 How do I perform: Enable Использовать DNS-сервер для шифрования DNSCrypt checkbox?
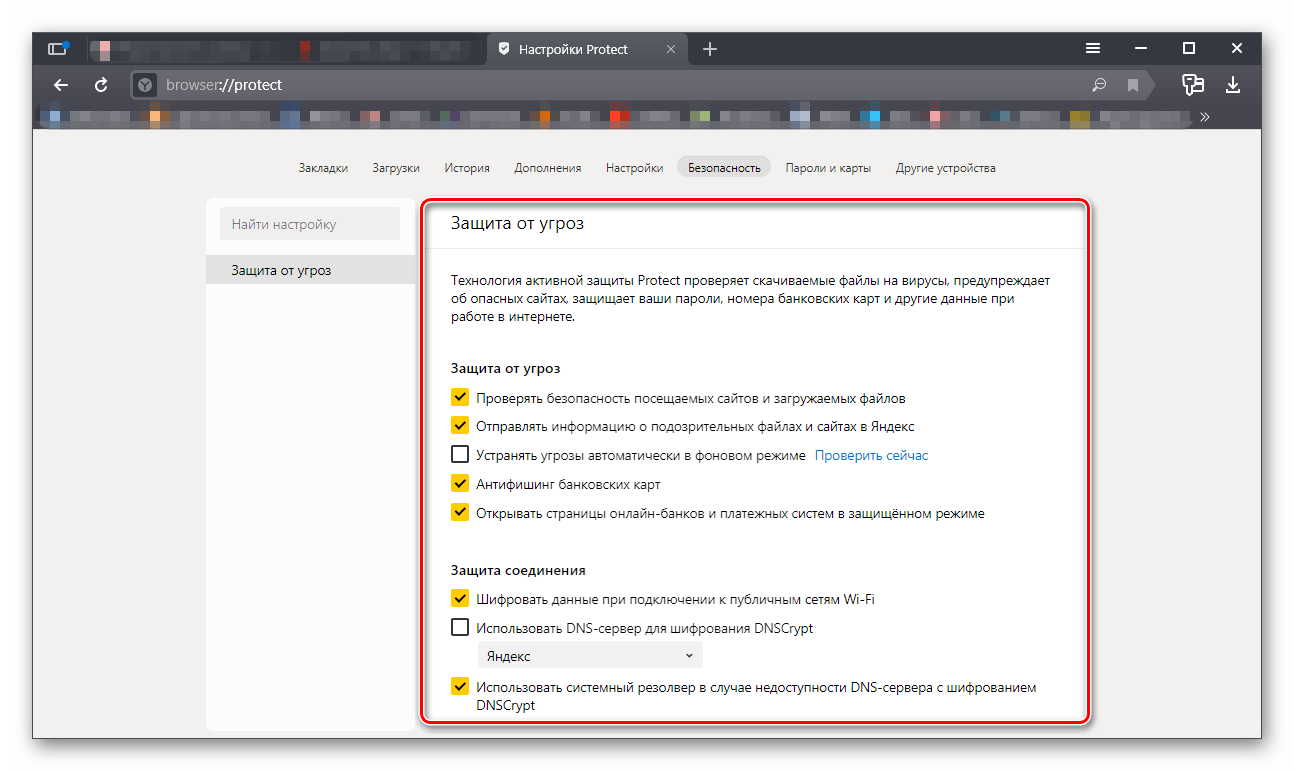(x=460, y=627)
